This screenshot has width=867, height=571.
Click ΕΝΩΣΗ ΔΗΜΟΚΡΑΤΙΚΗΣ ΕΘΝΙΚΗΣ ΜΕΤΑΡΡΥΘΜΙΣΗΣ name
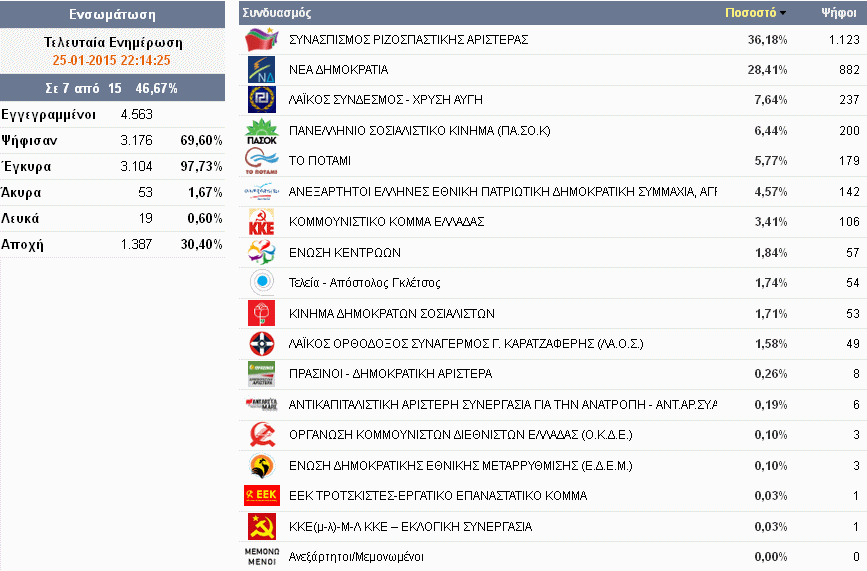click(461, 466)
